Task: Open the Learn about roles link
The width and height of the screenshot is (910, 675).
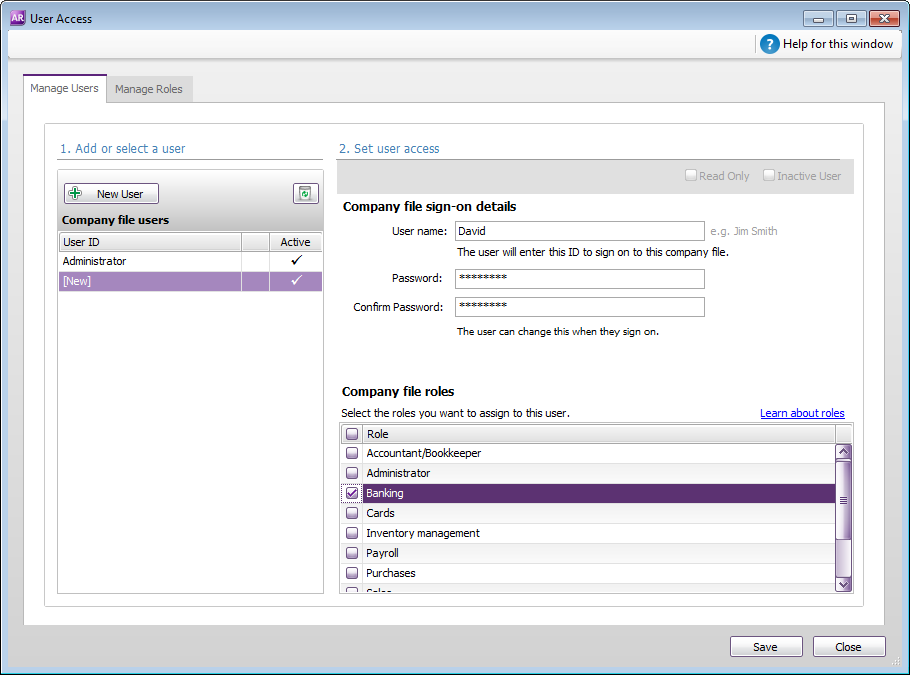Action: (802, 413)
